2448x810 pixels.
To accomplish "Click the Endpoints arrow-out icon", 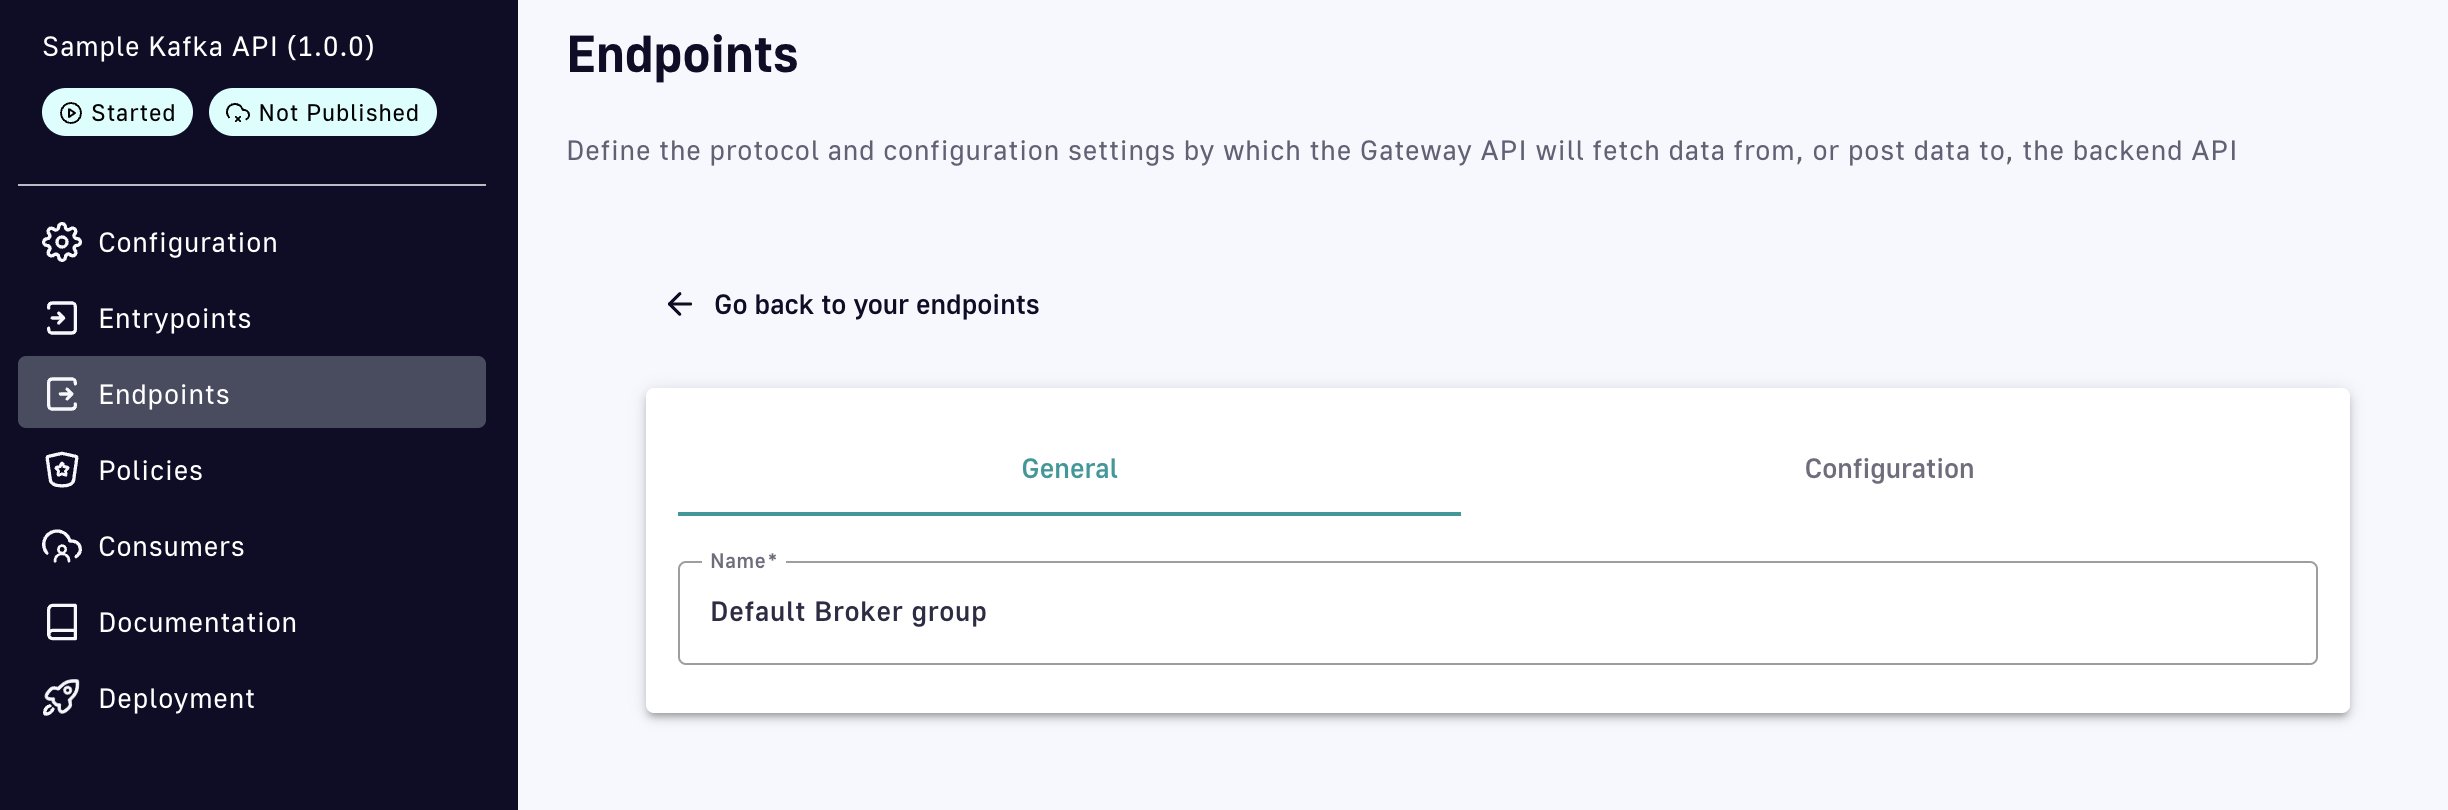I will (62, 394).
